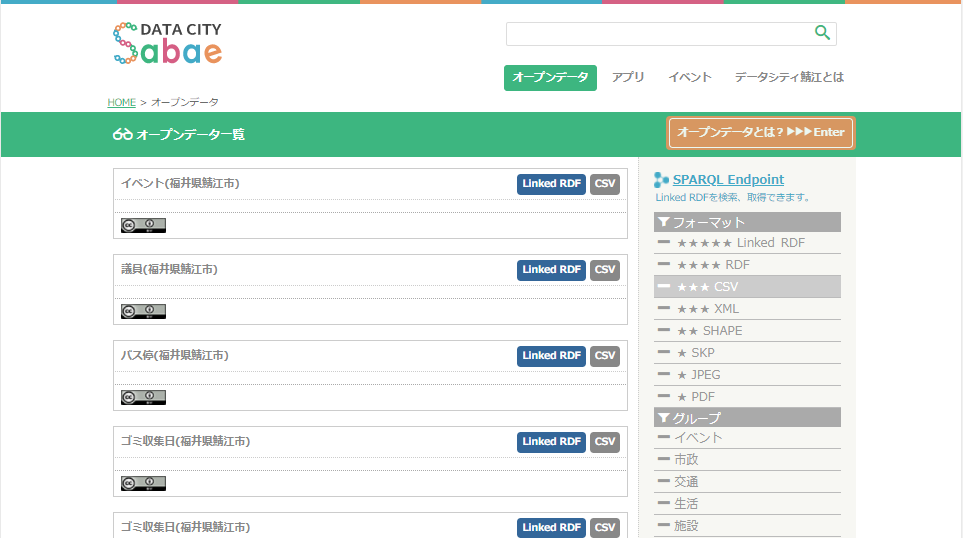This screenshot has height=538, width=963.
Task: Filter by イベント group
Action: (x=747, y=438)
